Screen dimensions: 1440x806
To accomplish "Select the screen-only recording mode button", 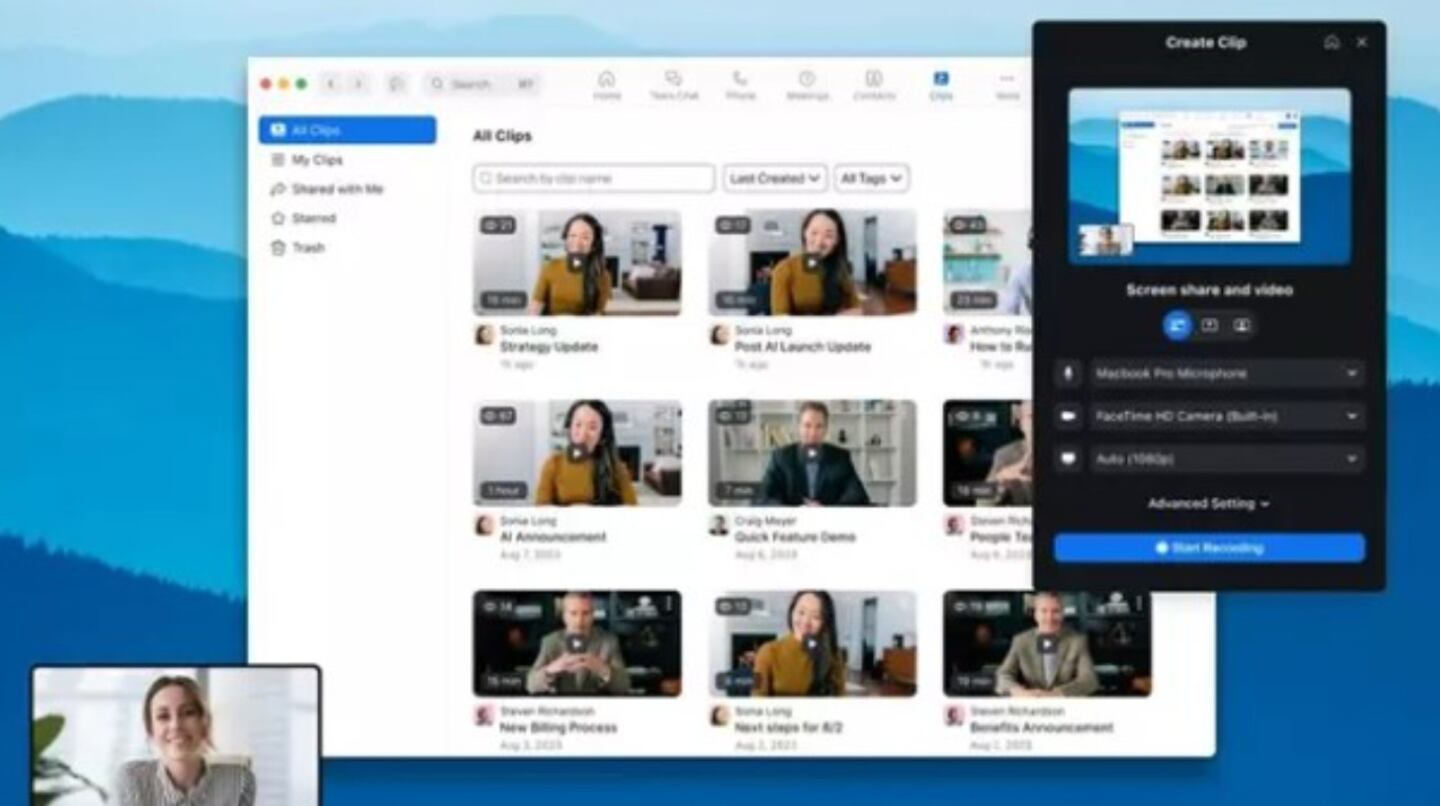I will click(1210, 325).
